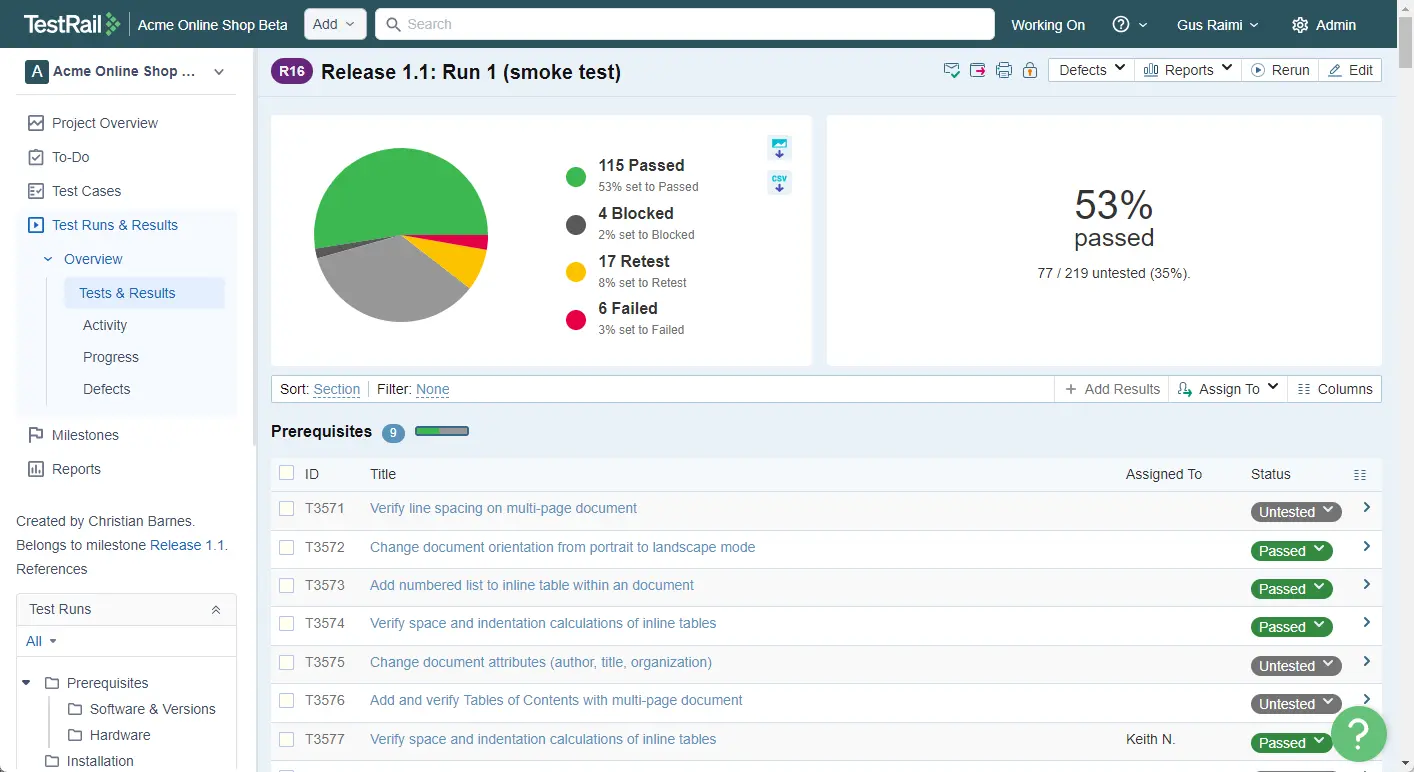Open the green help question mark bubble
This screenshot has width=1414, height=772.
(1358, 734)
